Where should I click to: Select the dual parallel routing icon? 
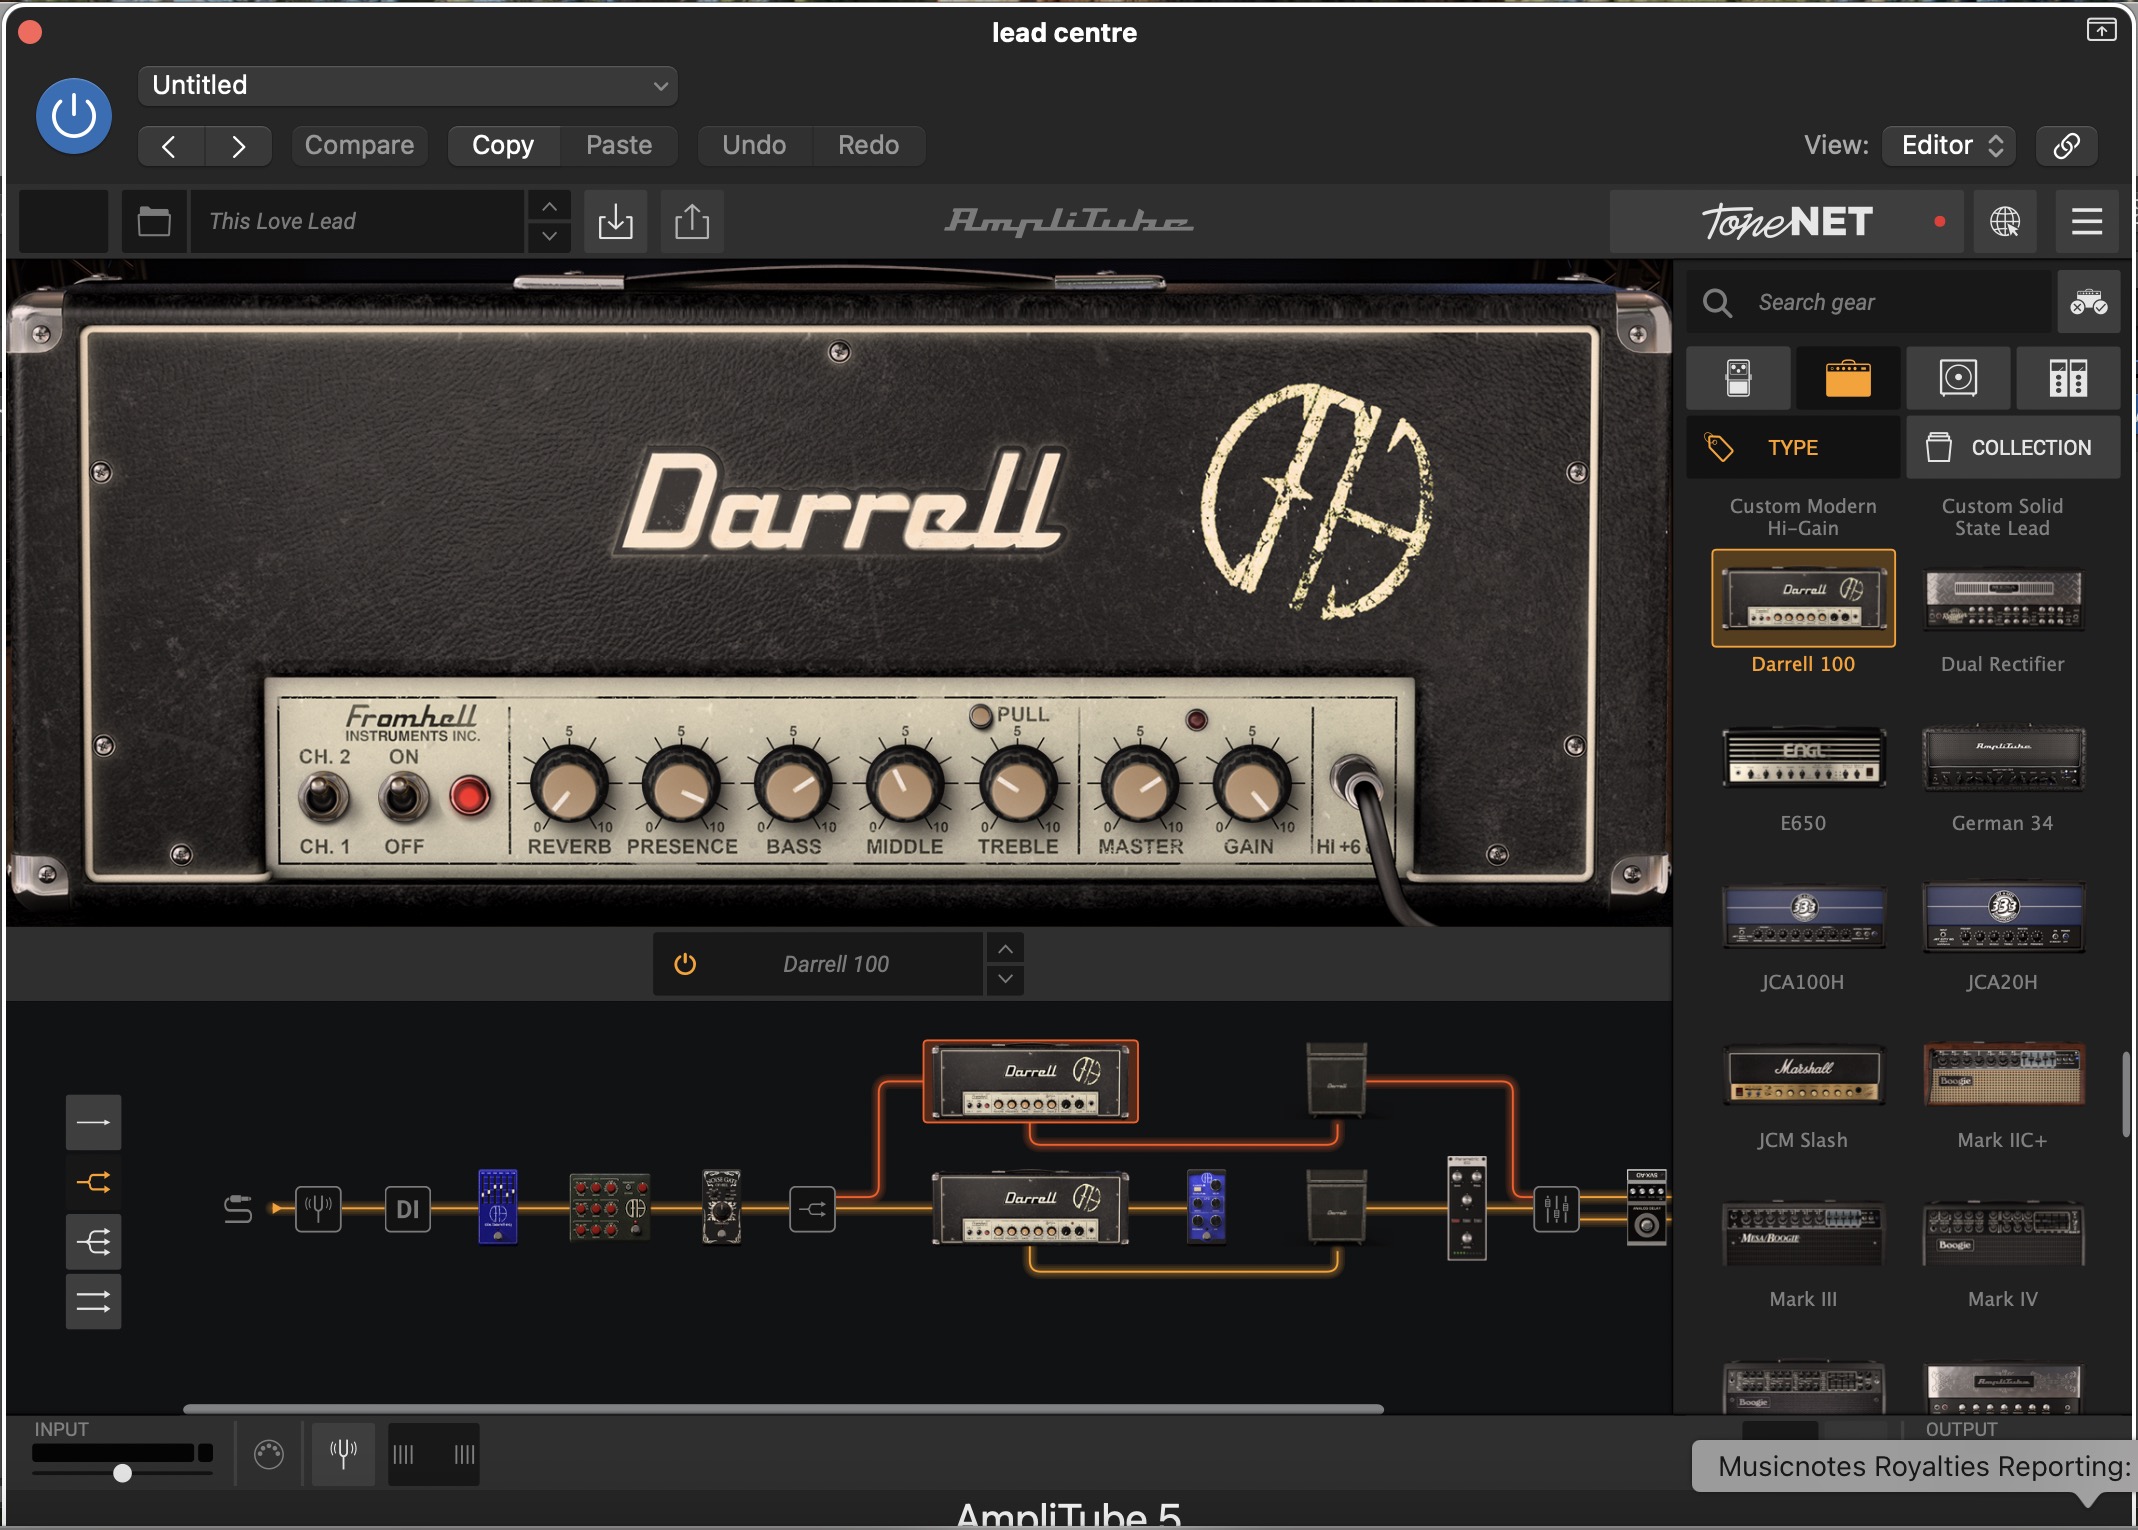(94, 1301)
